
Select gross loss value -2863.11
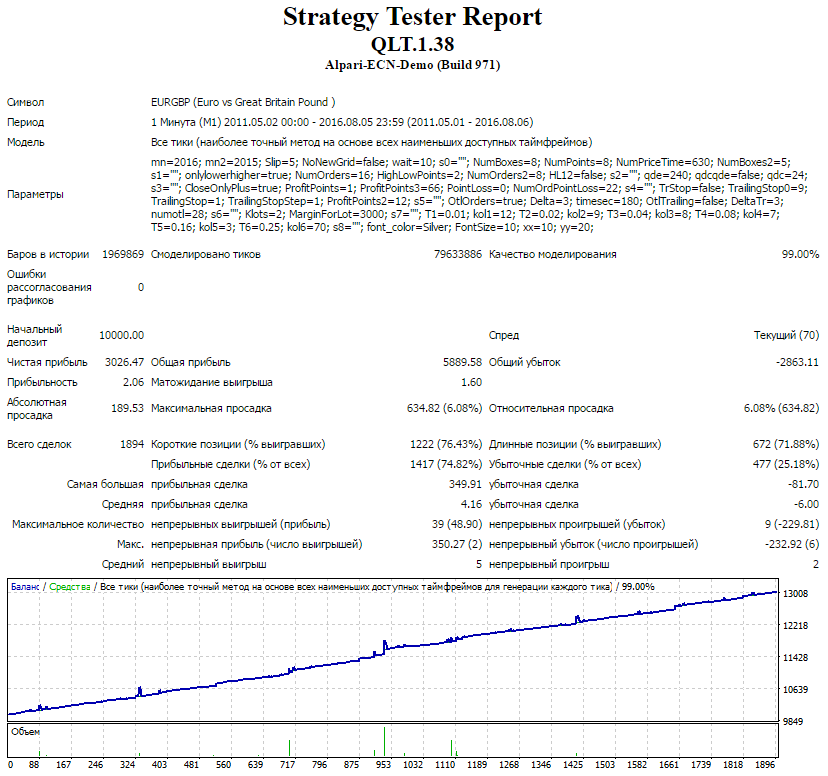797,363
